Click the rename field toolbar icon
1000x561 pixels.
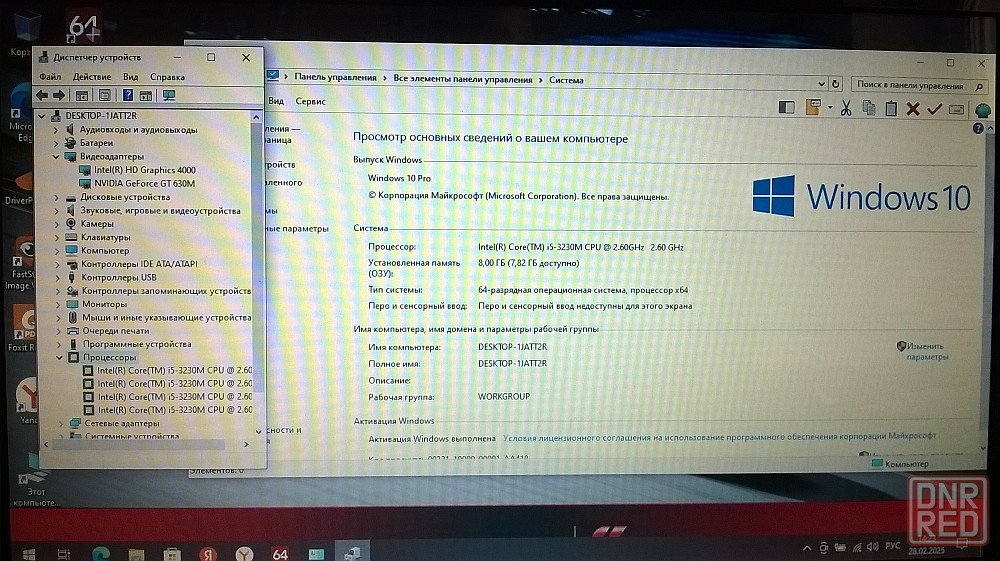pyautogui.click(x=956, y=110)
